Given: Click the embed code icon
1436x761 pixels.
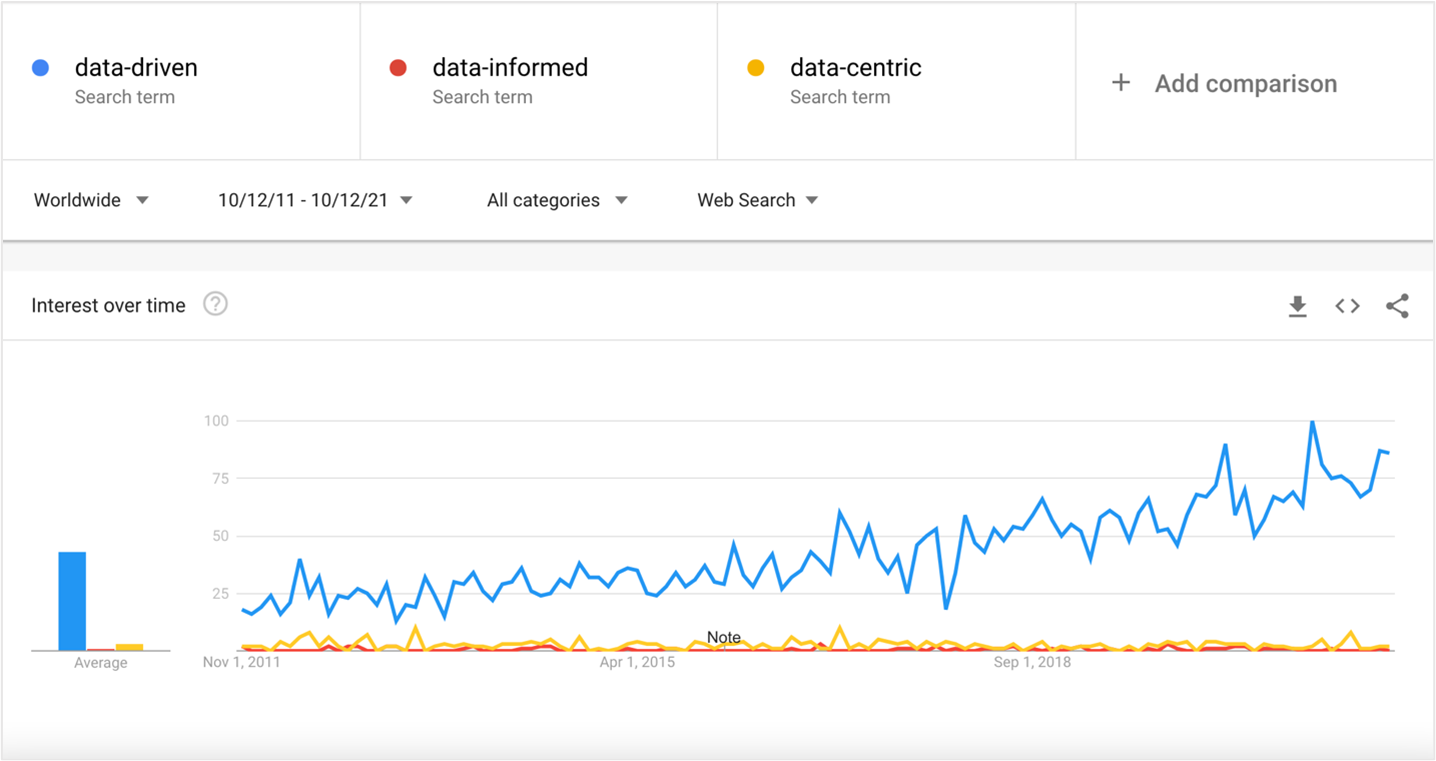Looking at the screenshot, I should (1347, 306).
